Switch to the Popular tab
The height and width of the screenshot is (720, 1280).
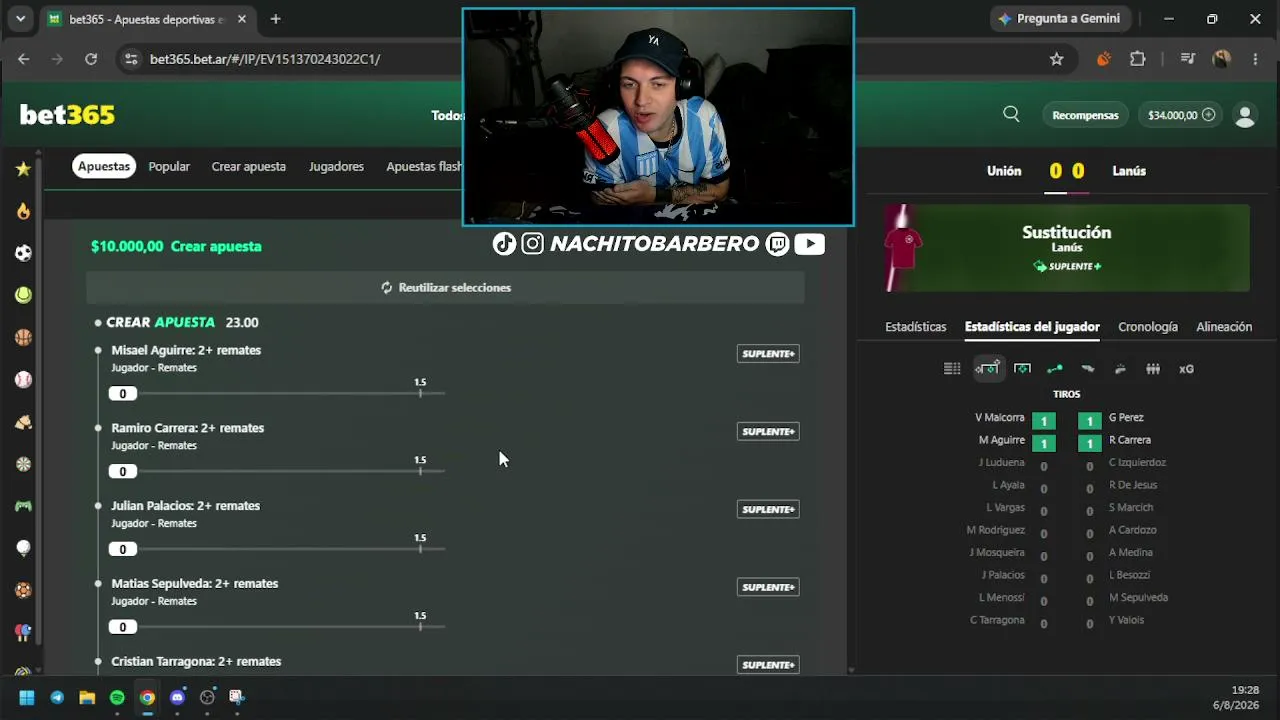click(x=169, y=166)
